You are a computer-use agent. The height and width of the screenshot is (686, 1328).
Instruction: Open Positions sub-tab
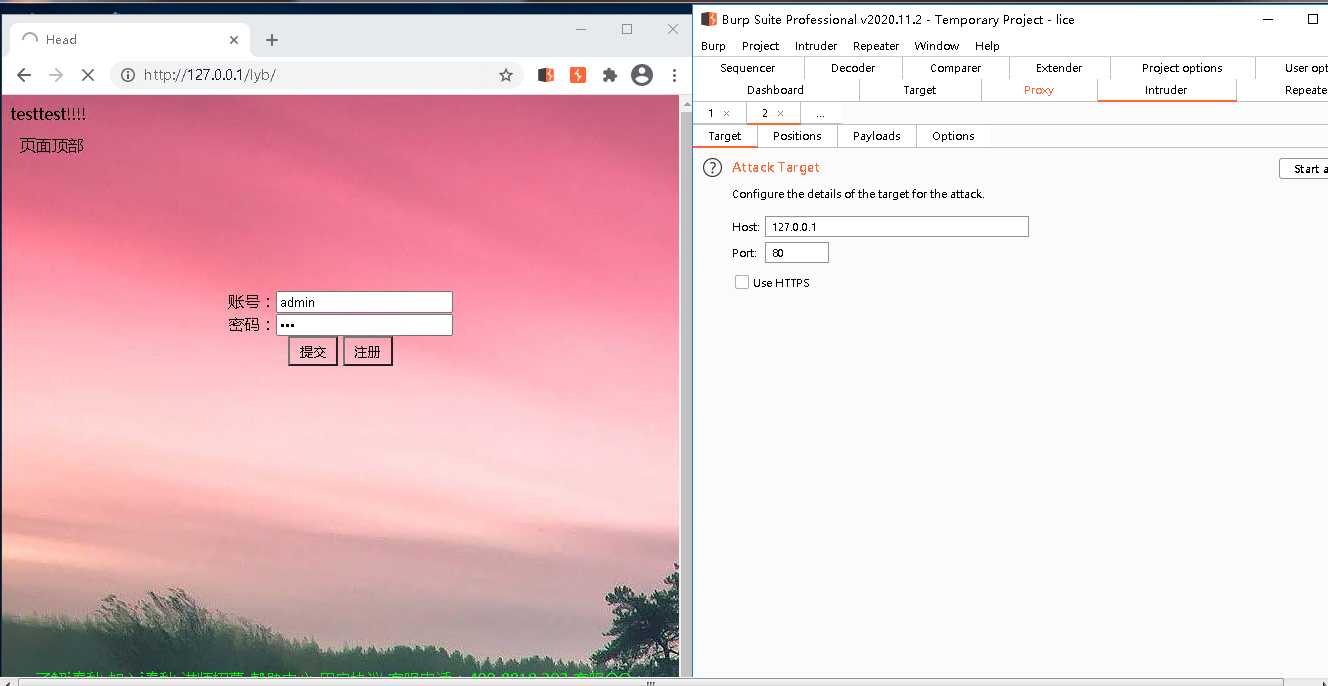coord(797,136)
